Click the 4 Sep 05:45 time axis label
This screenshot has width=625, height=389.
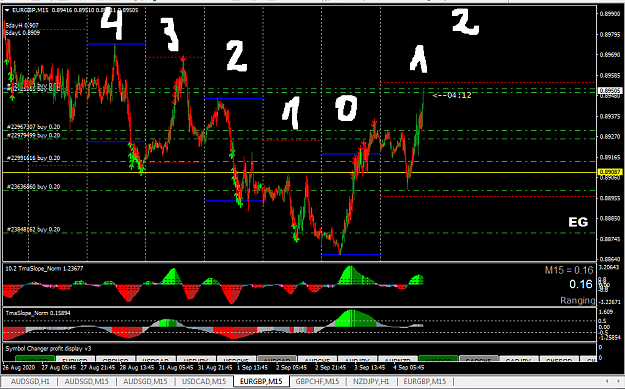coord(409,367)
